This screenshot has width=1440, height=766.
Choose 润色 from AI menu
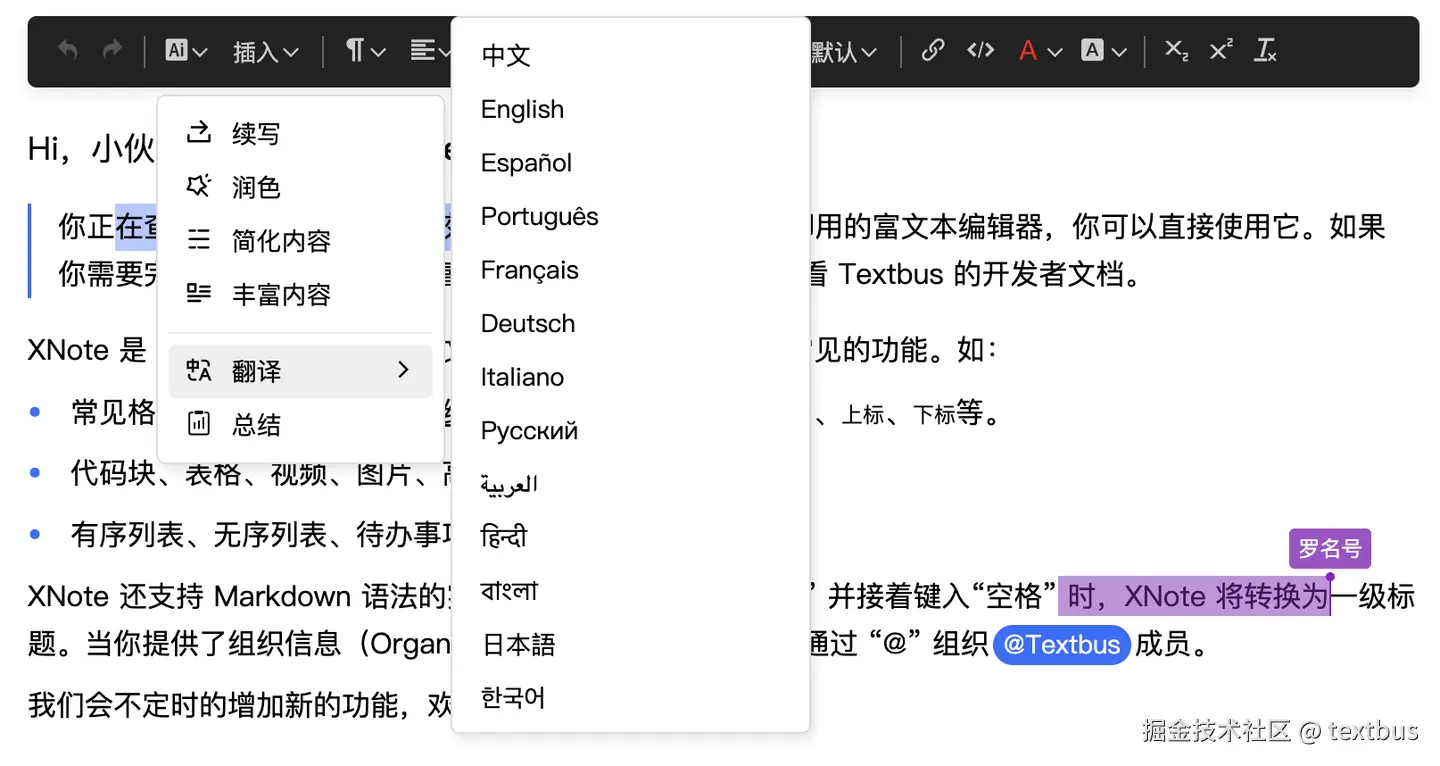[x=300, y=187]
